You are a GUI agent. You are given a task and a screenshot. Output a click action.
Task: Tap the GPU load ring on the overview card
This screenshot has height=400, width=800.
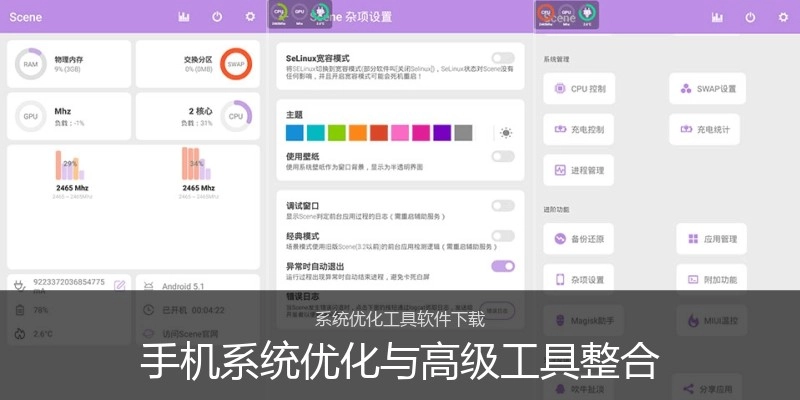pos(30,116)
